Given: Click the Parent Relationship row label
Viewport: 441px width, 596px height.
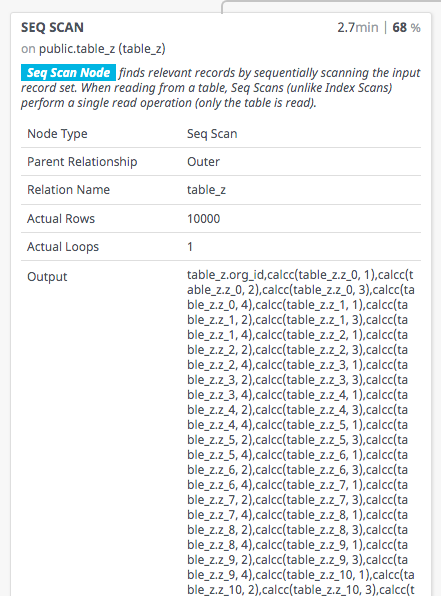Looking at the screenshot, I should click(82, 162).
